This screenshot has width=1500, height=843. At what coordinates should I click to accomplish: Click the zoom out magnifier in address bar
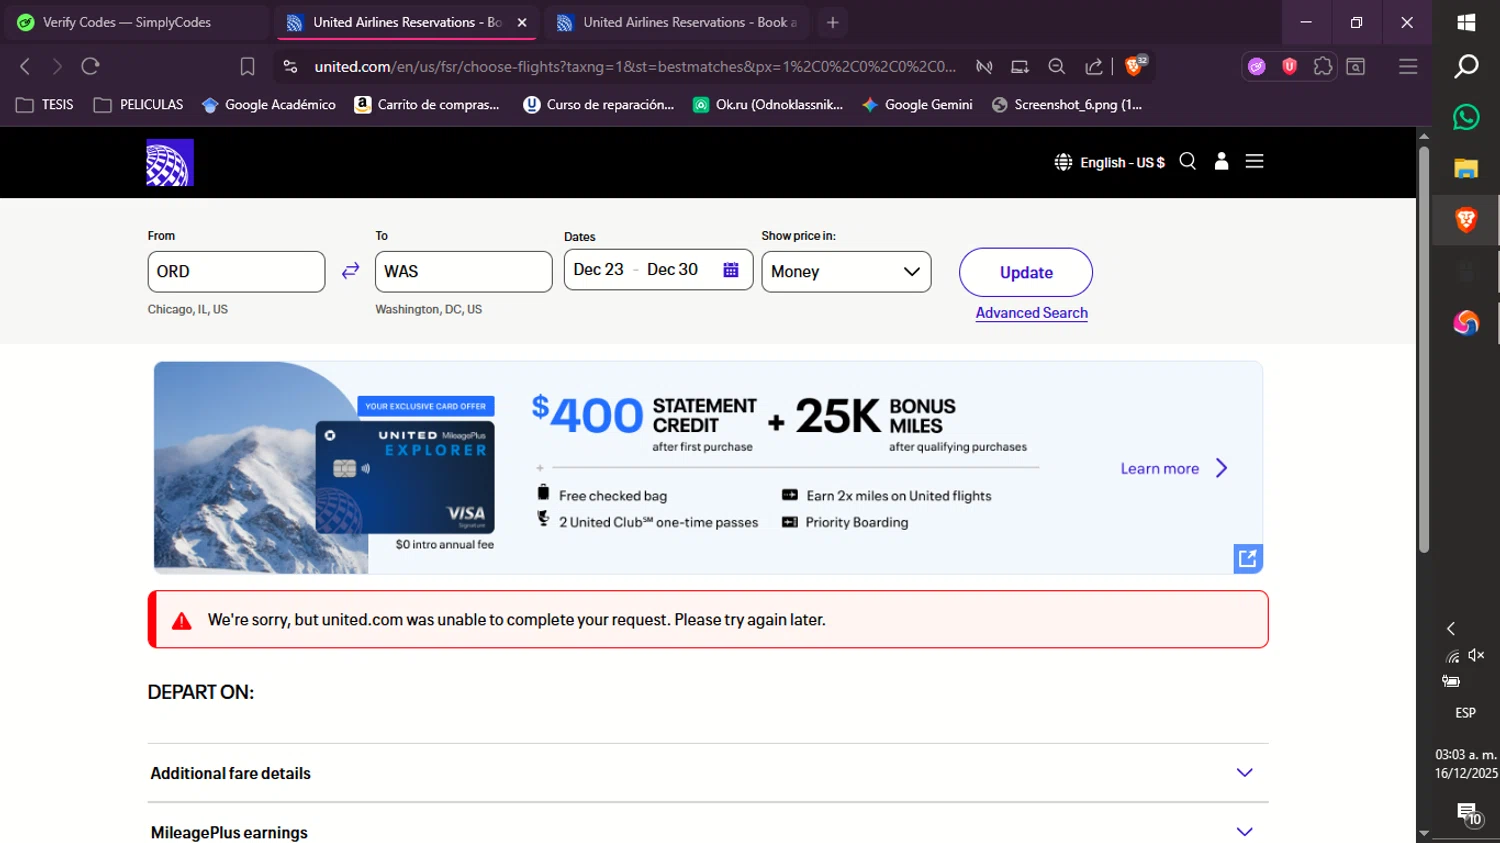[x=1056, y=66]
